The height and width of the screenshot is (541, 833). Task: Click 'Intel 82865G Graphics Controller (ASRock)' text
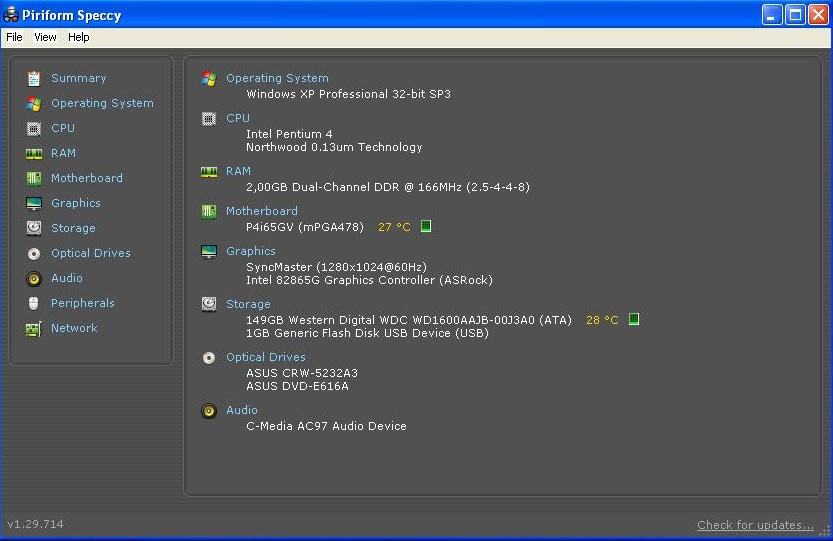369,280
